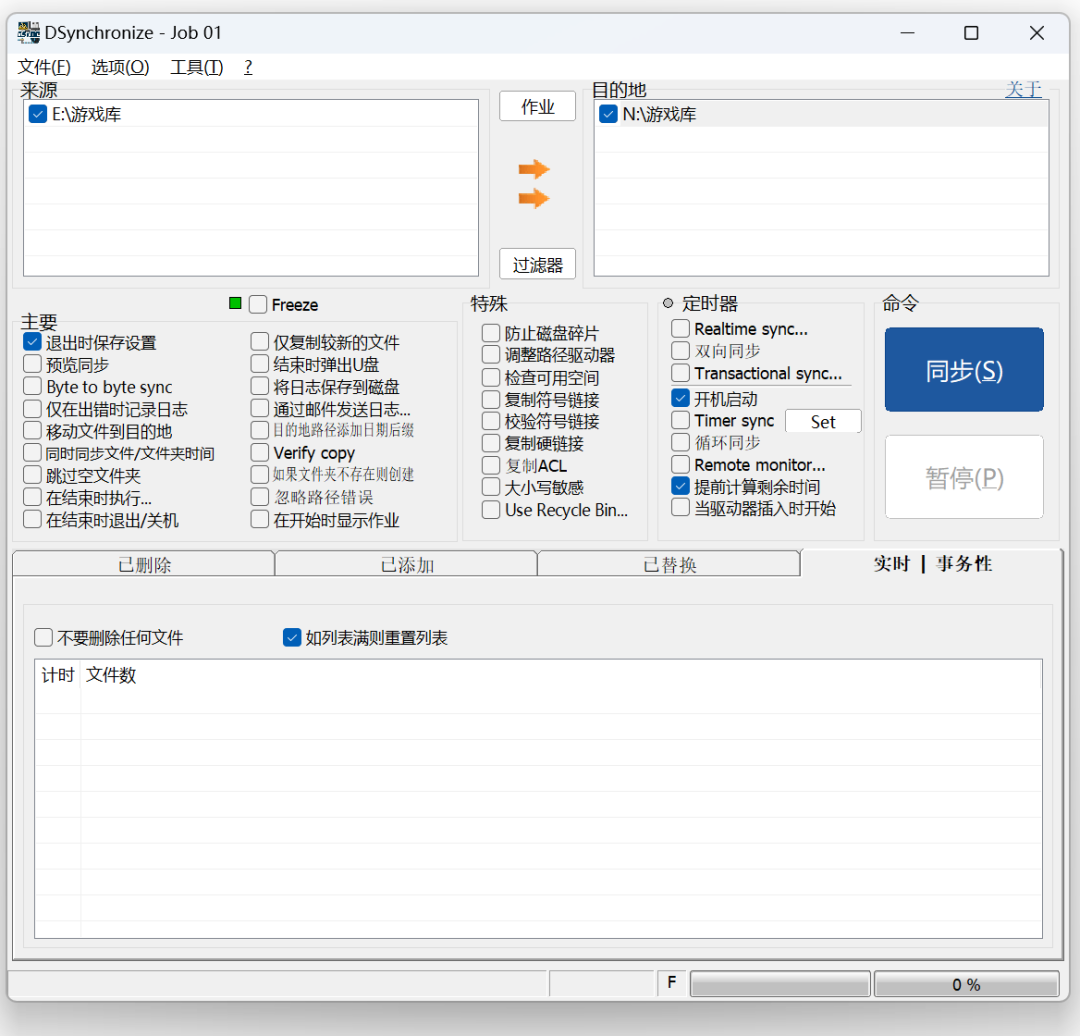Image resolution: width=1080 pixels, height=1036 pixels.
Task: Enable Transactional sync... checkbox
Action: tap(681, 373)
